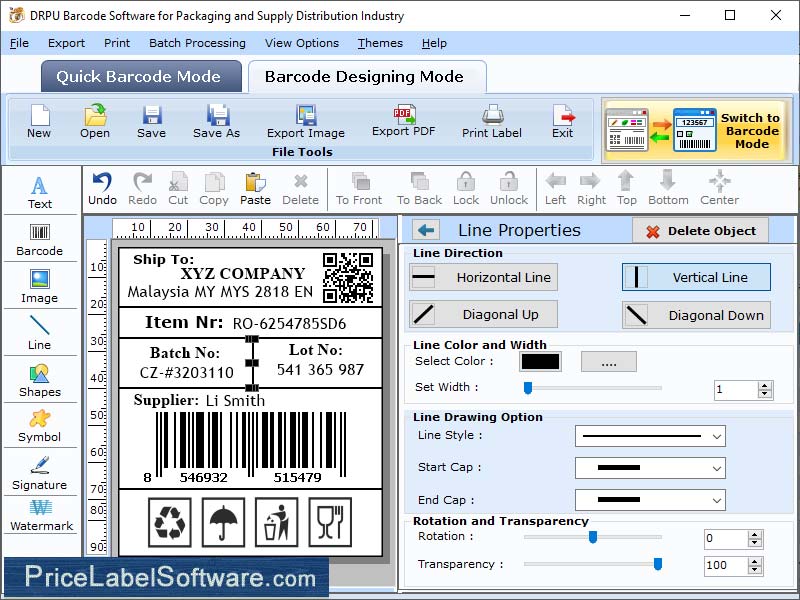Open the Barcode tool

coord(40,240)
